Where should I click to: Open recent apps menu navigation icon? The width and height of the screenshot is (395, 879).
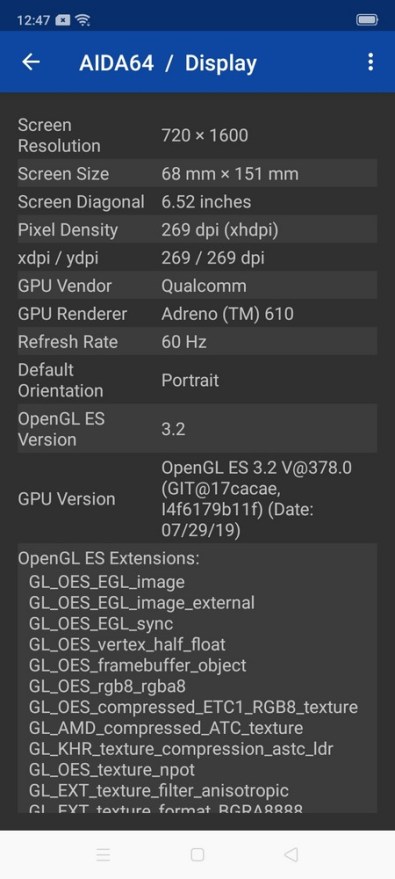tap(103, 854)
